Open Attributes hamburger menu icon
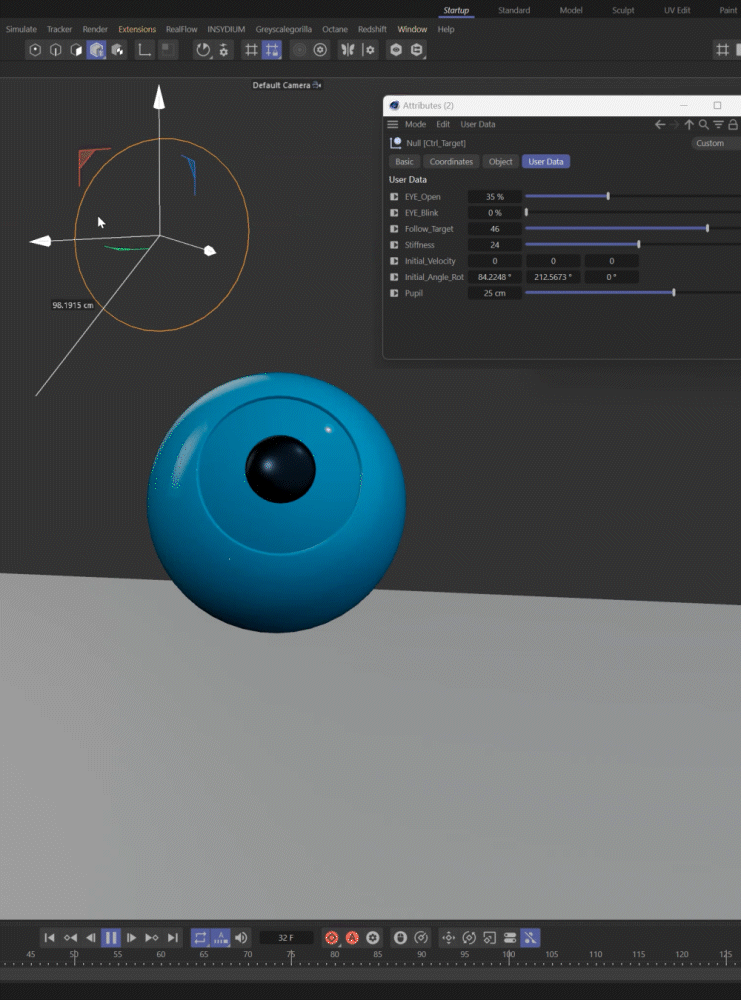Screen dimensions: 741x1000 pos(393,124)
